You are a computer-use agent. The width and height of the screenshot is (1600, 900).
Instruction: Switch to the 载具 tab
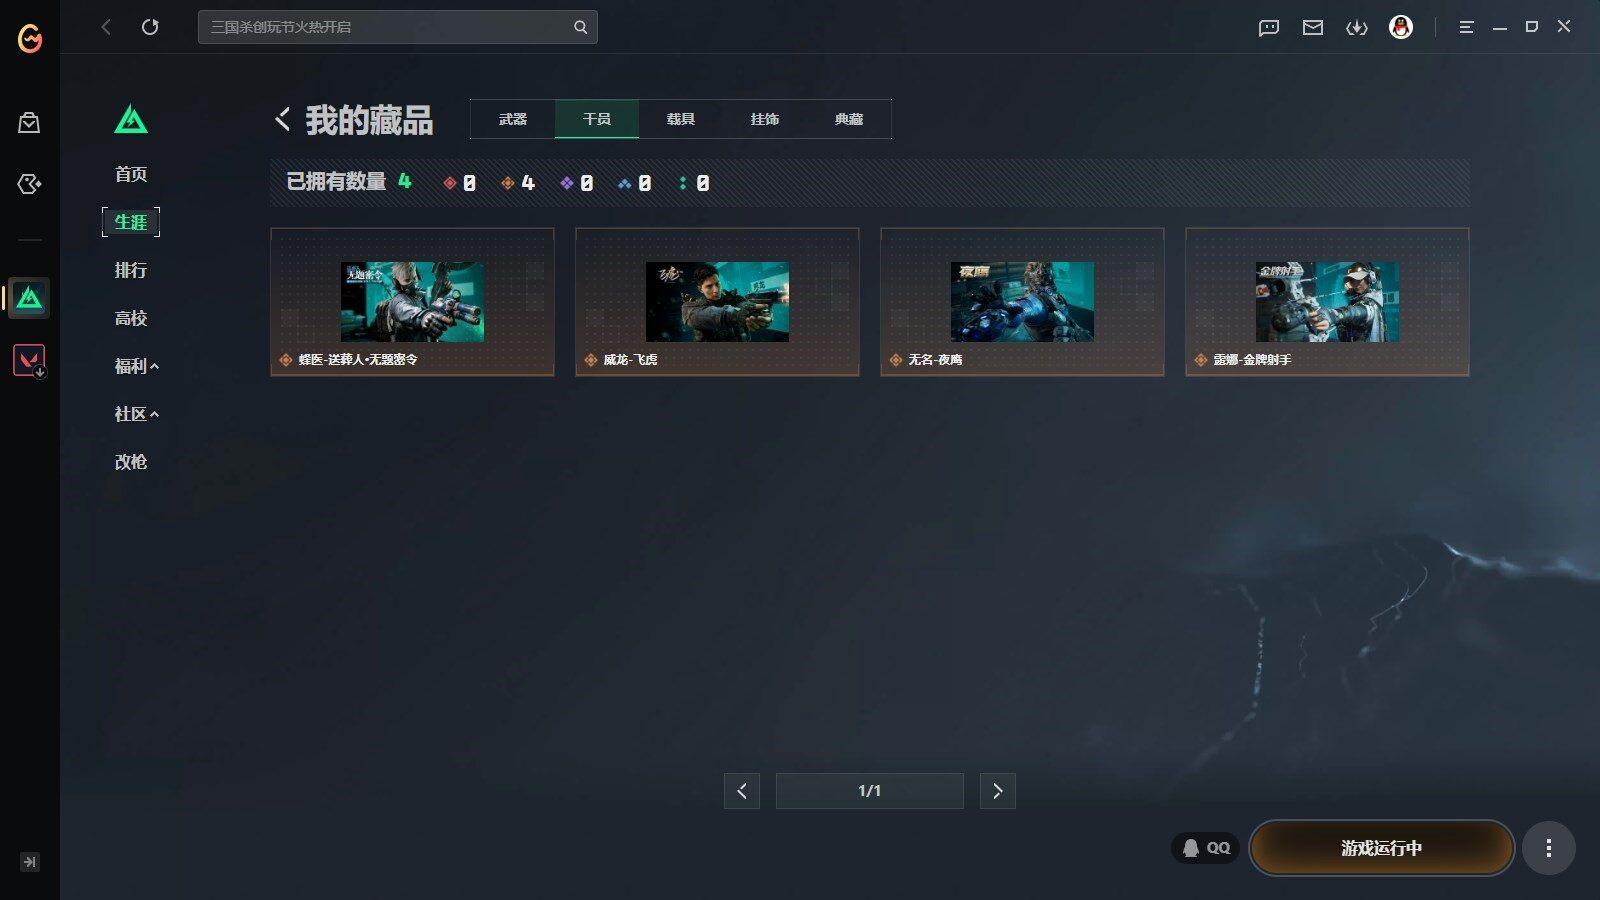point(681,119)
